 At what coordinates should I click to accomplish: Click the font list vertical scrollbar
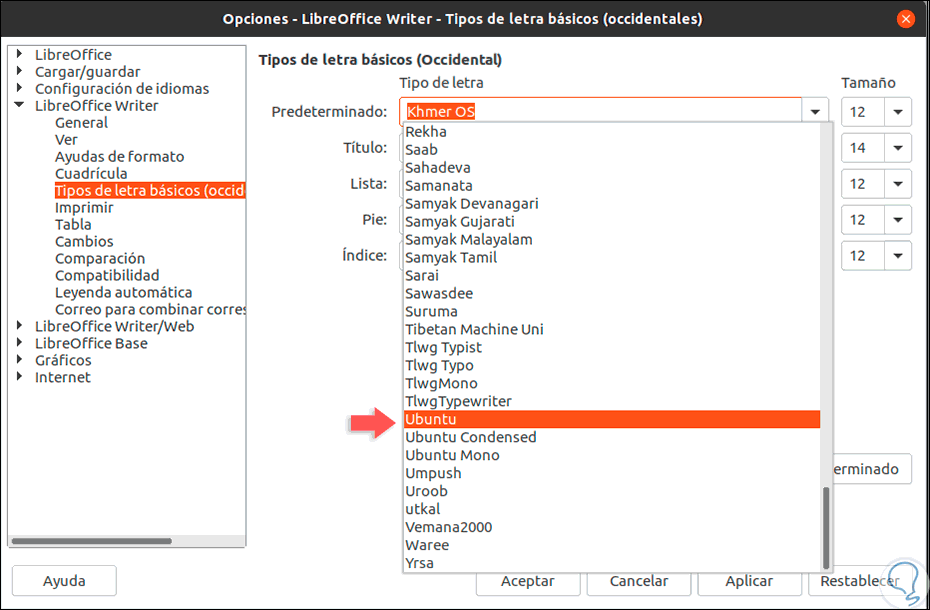pyautogui.click(x=825, y=527)
